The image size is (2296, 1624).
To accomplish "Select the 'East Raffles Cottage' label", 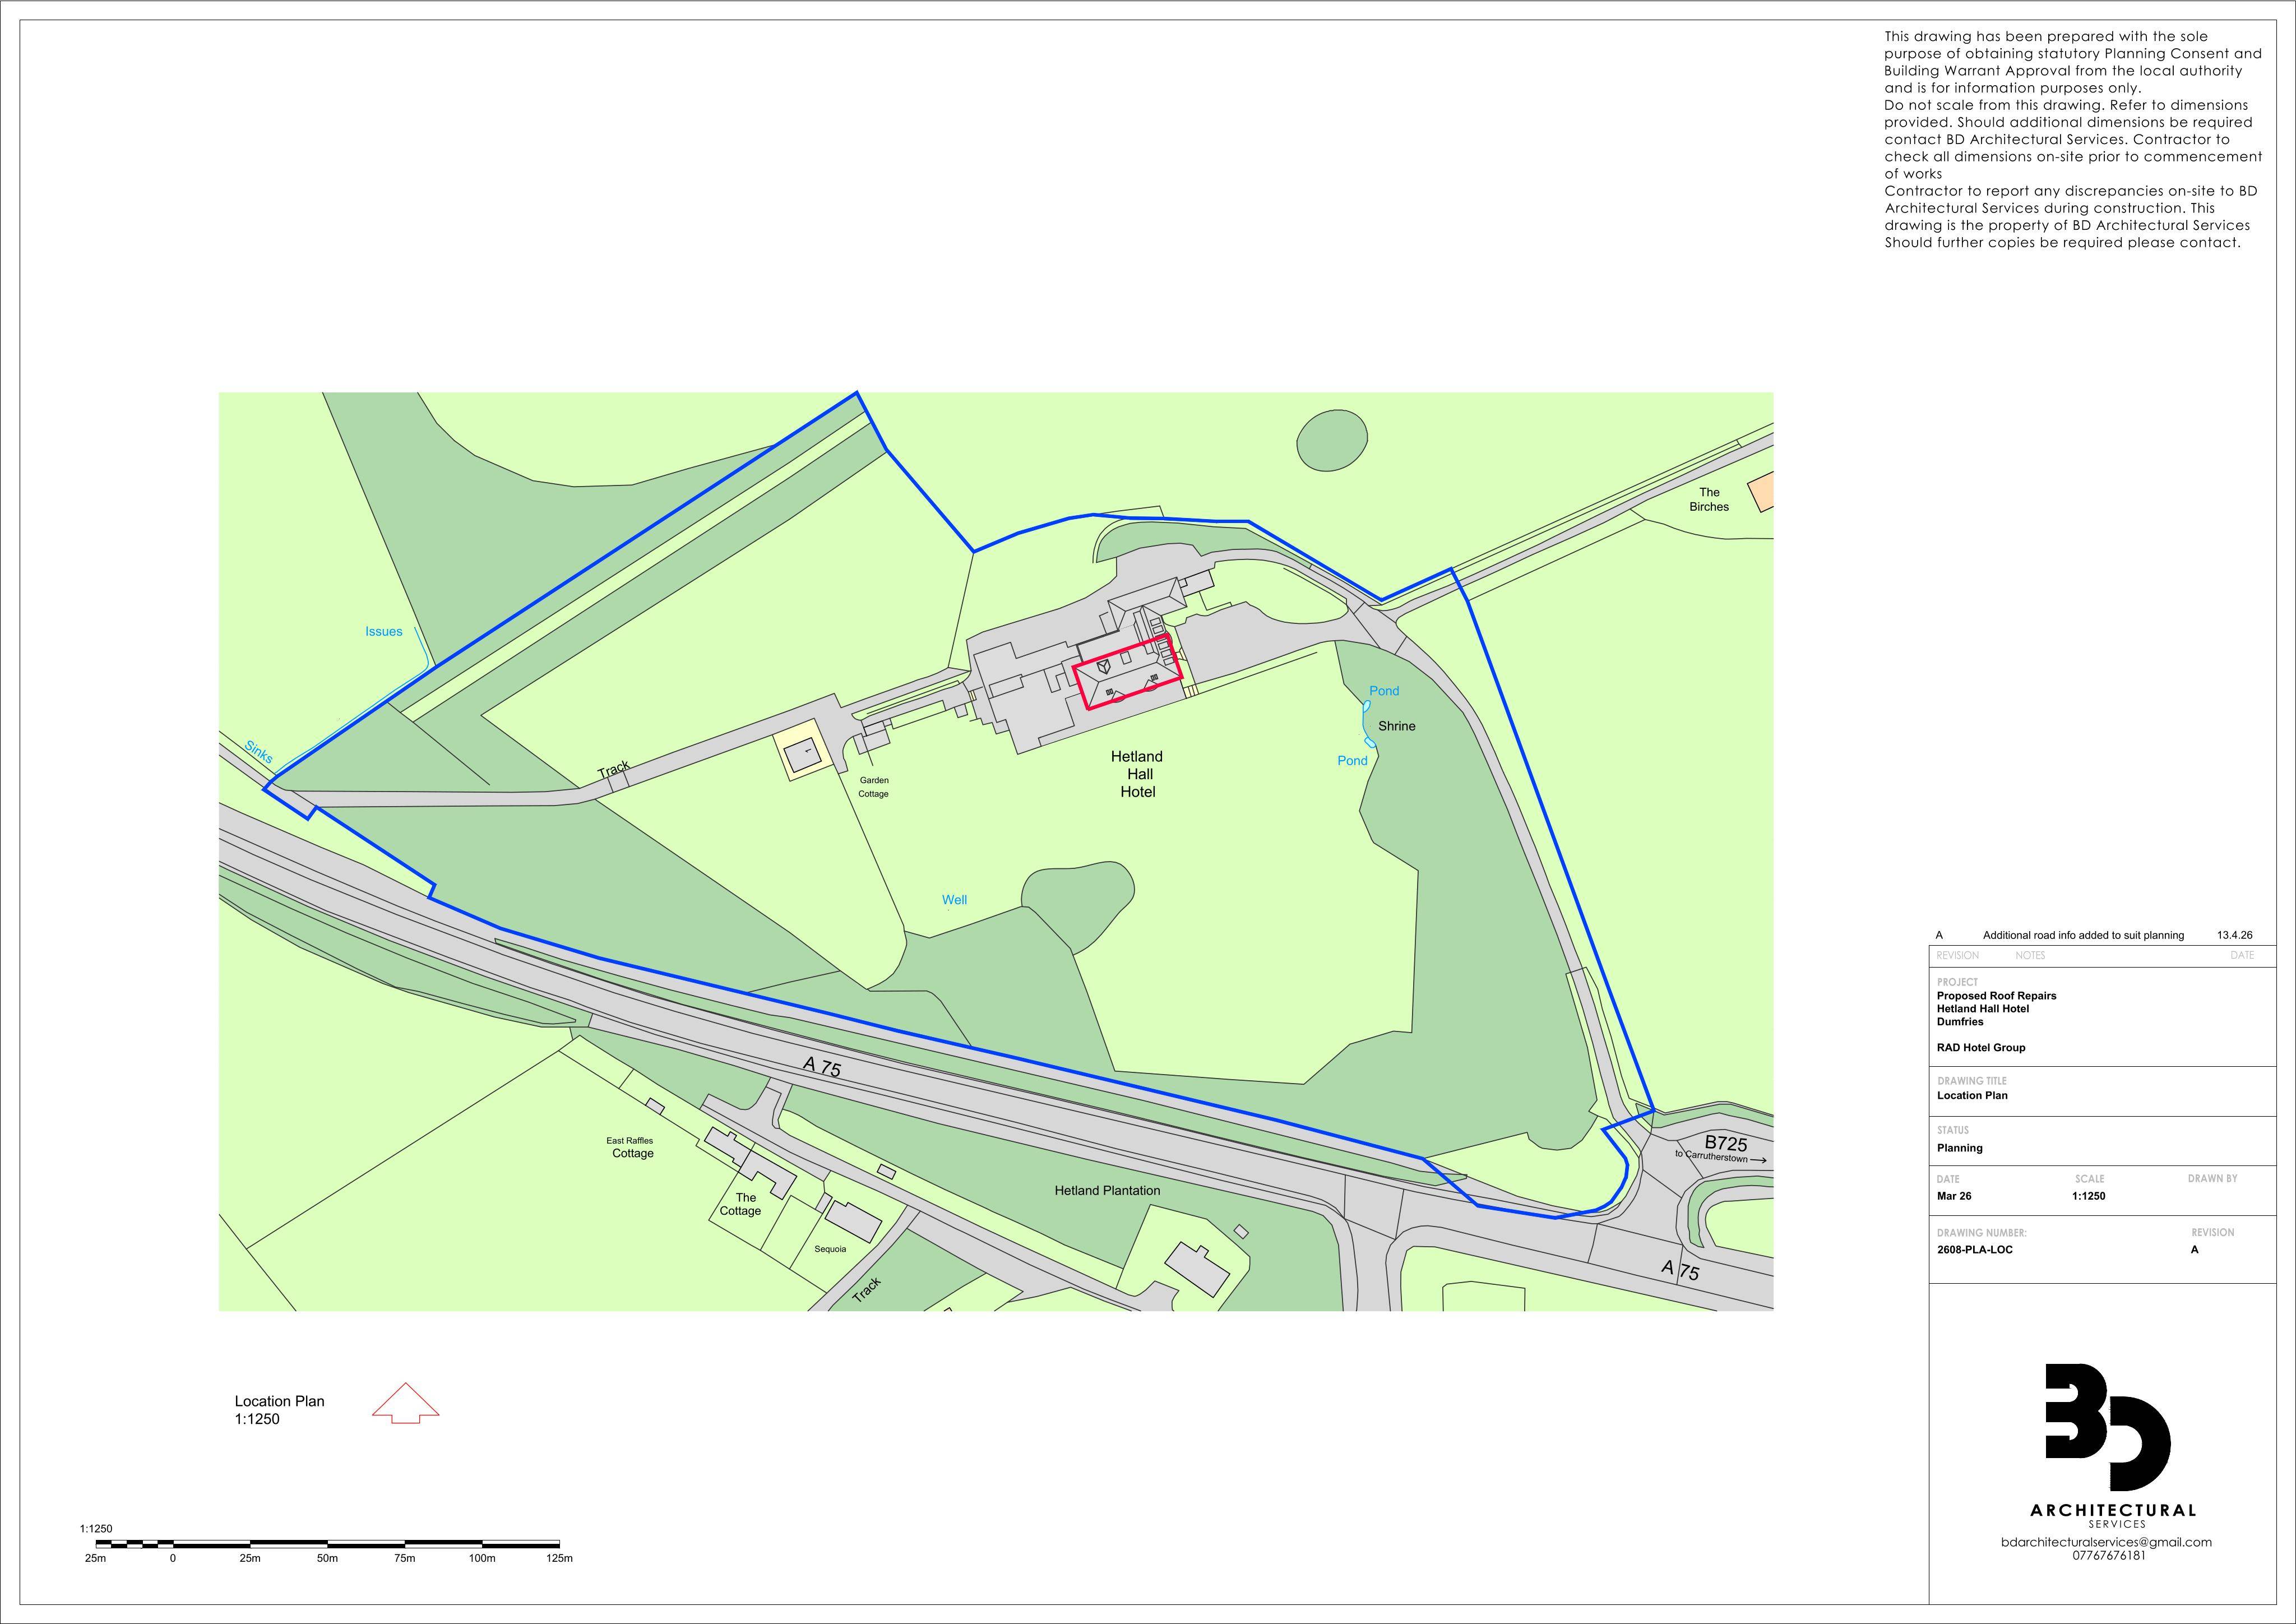I will [630, 1147].
